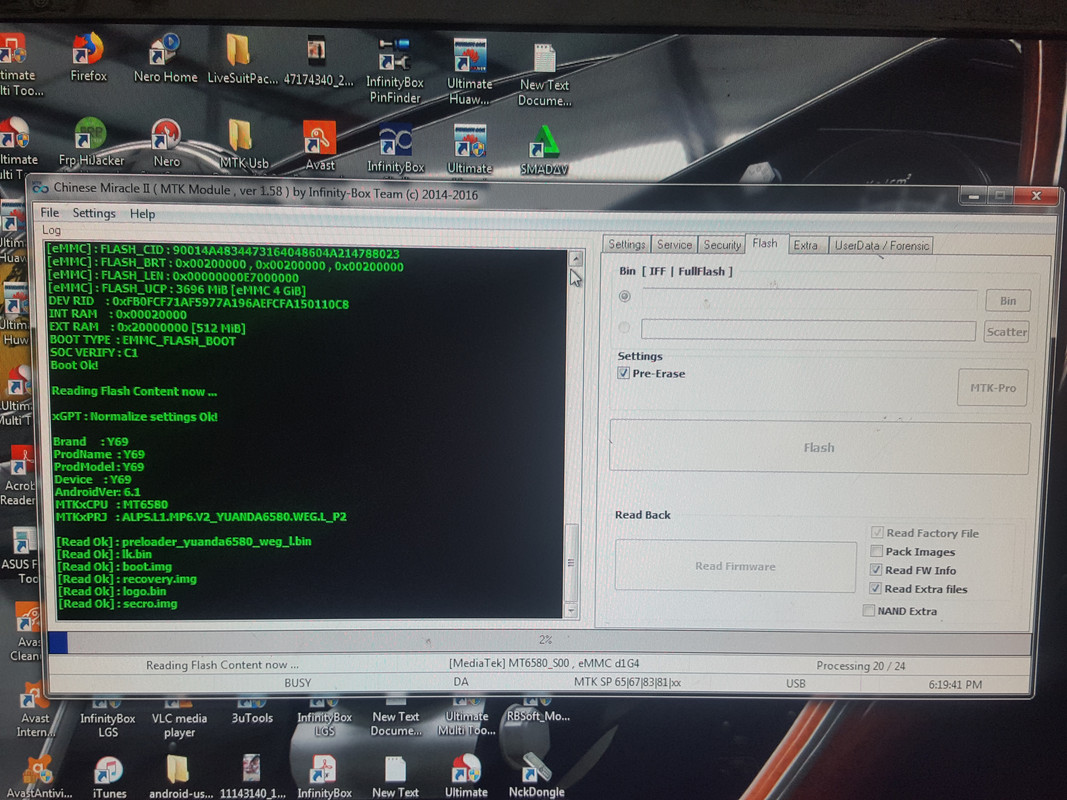Click the Read Firmware button
The height and width of the screenshot is (800, 1067).
pos(735,566)
